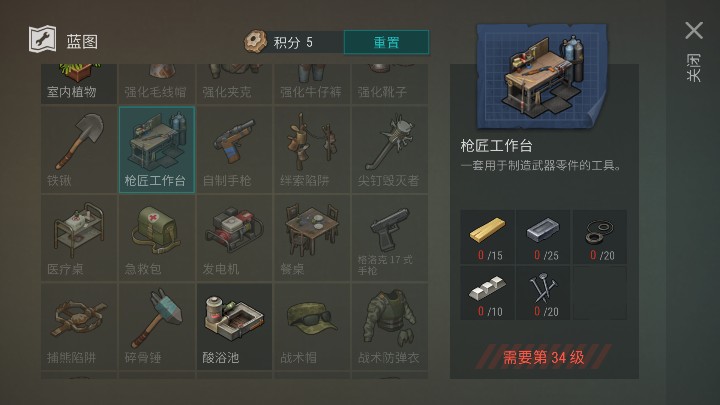Close the blueprint screen with 关闭
Image resolution: width=720 pixels, height=405 pixels.
[x=694, y=51]
